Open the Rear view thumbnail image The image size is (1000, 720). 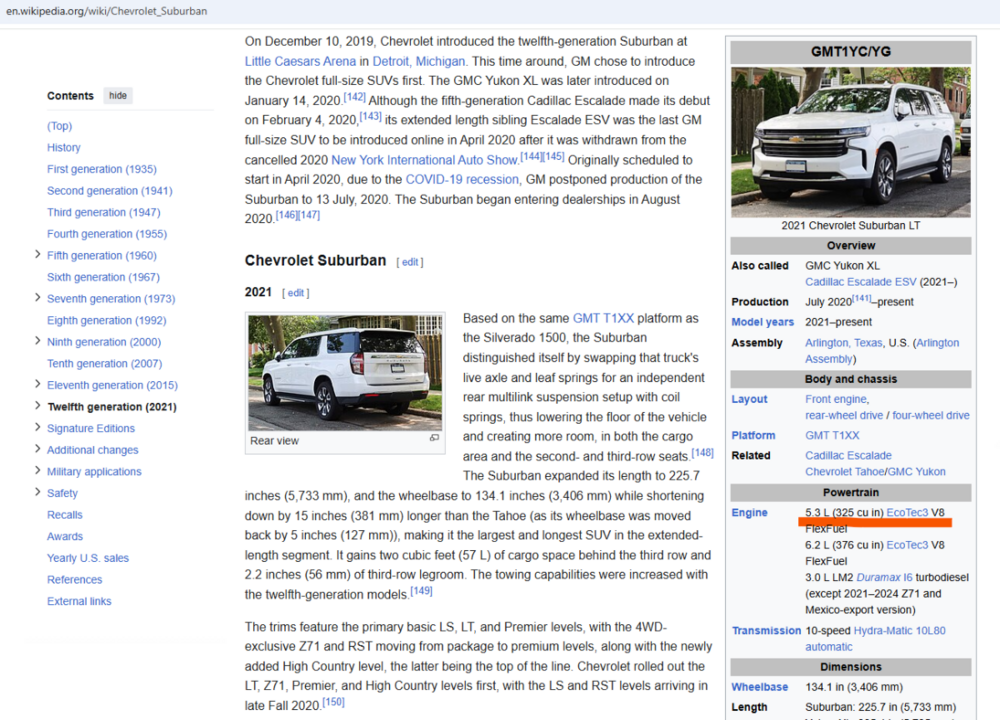tap(345, 373)
